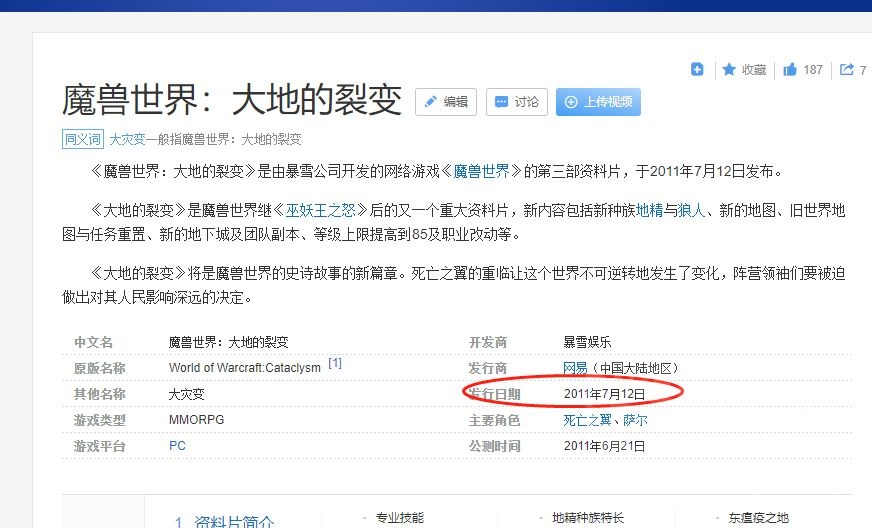Click the World of Warcraft:Cataclysm value
This screenshot has height=528, width=872.
tap(245, 368)
